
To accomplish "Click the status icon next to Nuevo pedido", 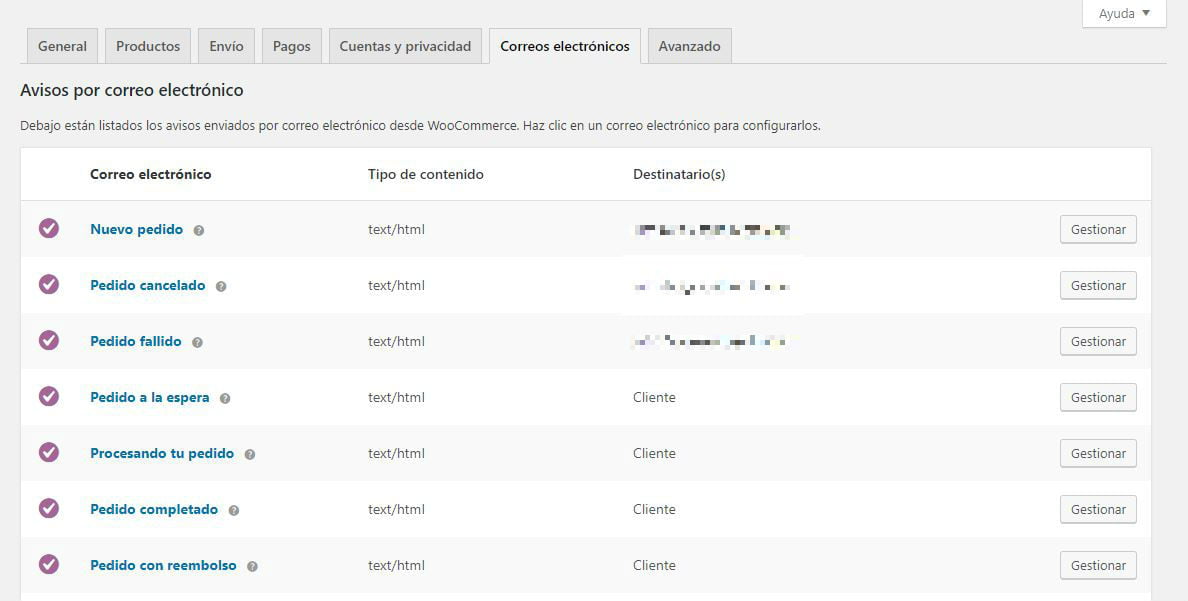I will click(49, 229).
